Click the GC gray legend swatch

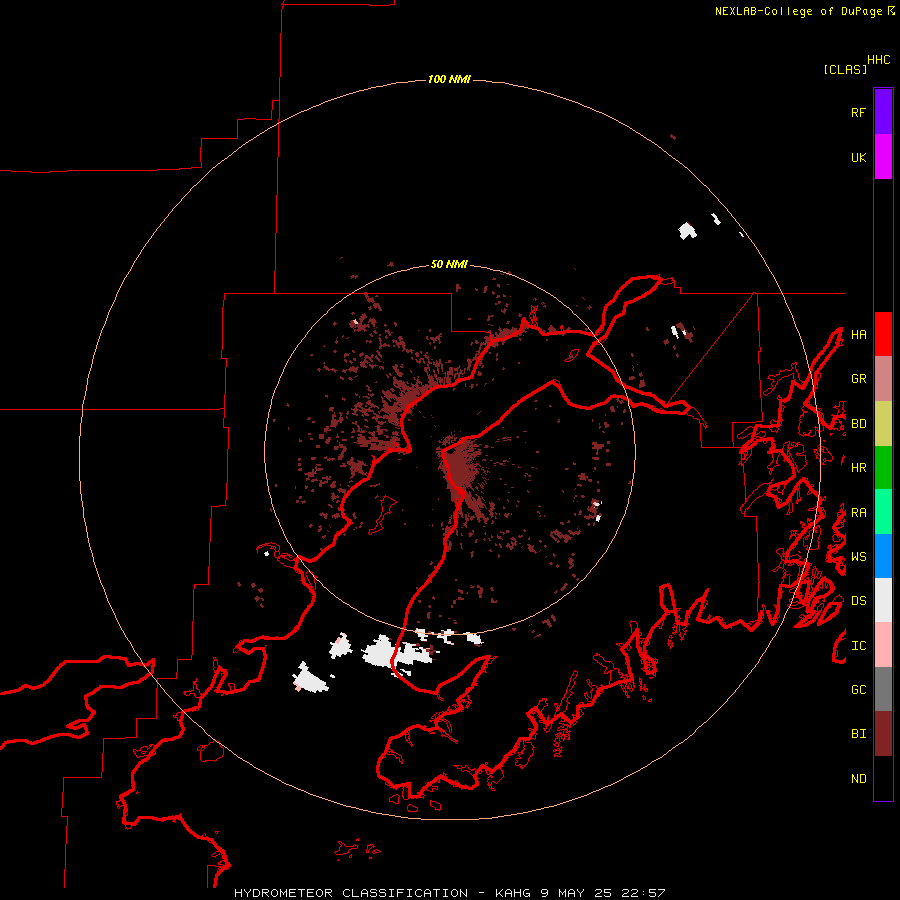[883, 689]
